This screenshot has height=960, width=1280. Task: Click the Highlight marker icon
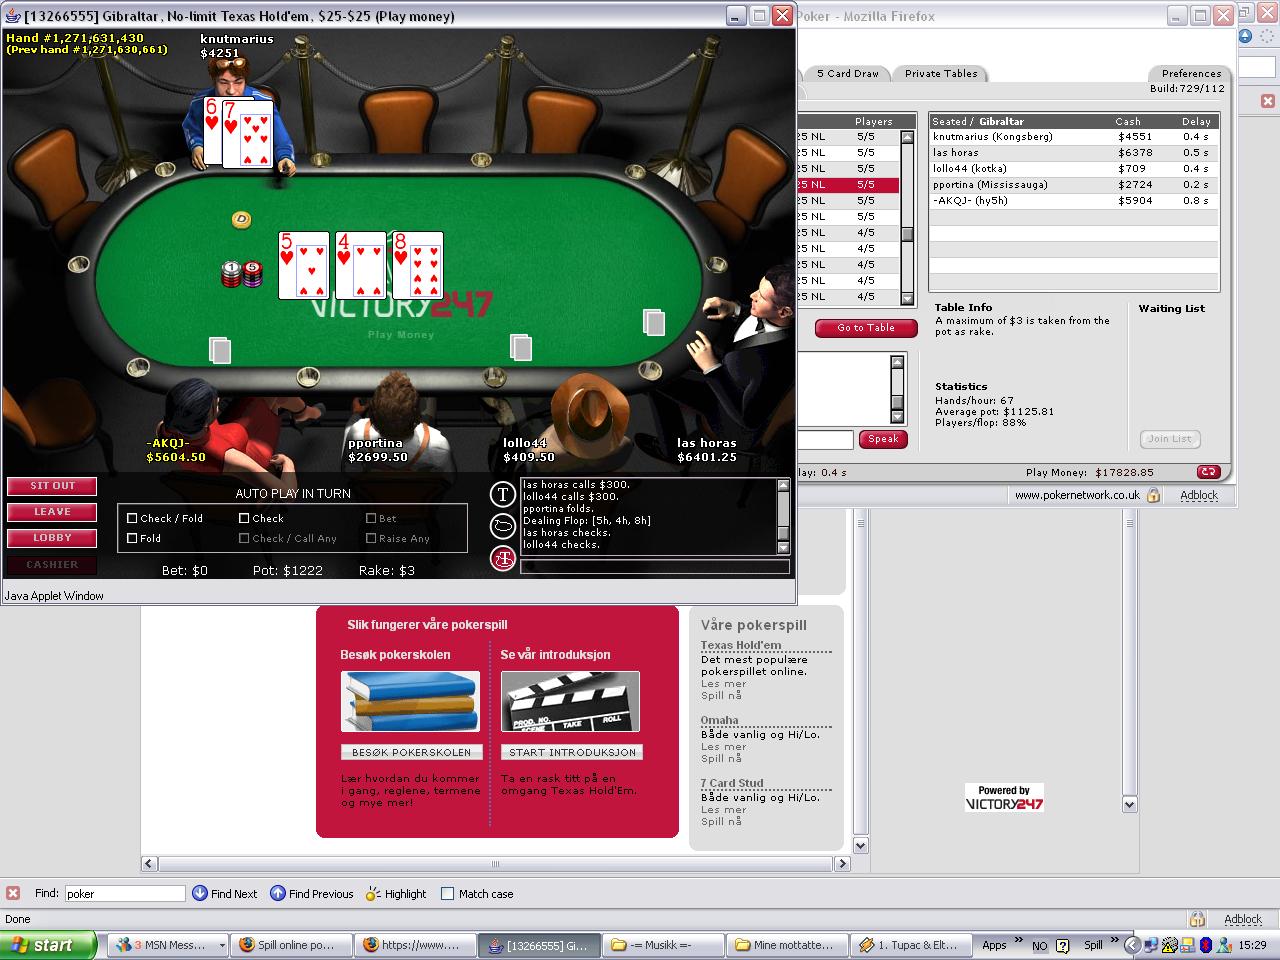click(x=373, y=893)
